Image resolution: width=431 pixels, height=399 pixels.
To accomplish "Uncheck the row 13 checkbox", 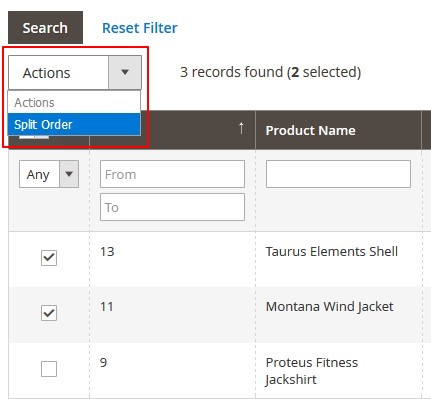I will [x=49, y=258].
